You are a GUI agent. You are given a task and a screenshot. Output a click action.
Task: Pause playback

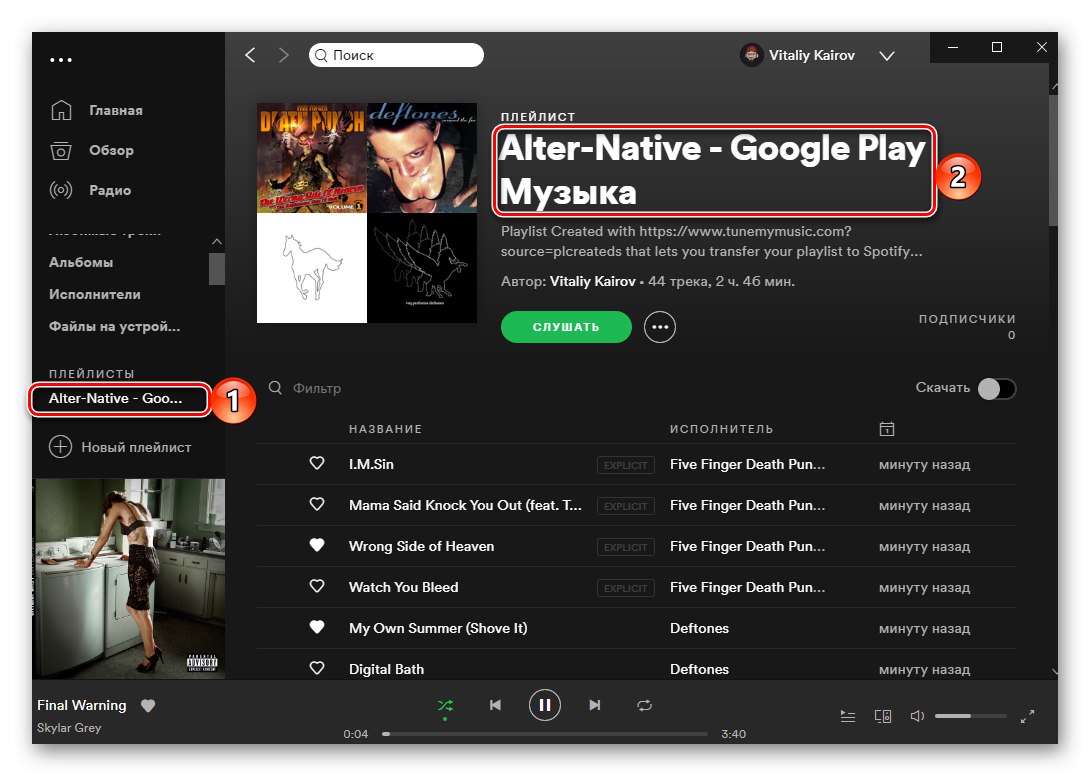click(545, 705)
